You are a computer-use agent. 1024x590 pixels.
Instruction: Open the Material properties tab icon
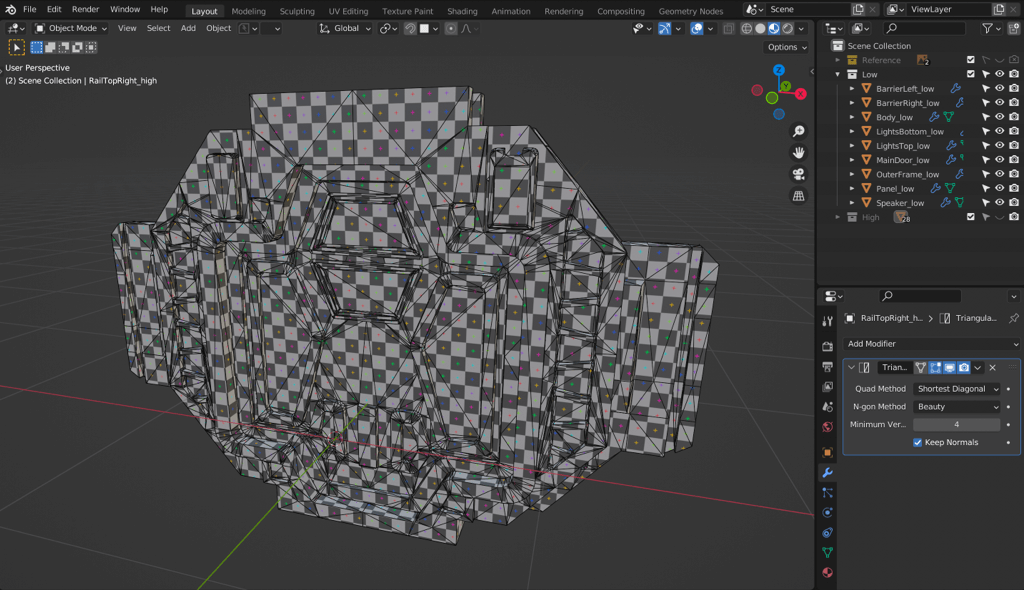click(827, 573)
